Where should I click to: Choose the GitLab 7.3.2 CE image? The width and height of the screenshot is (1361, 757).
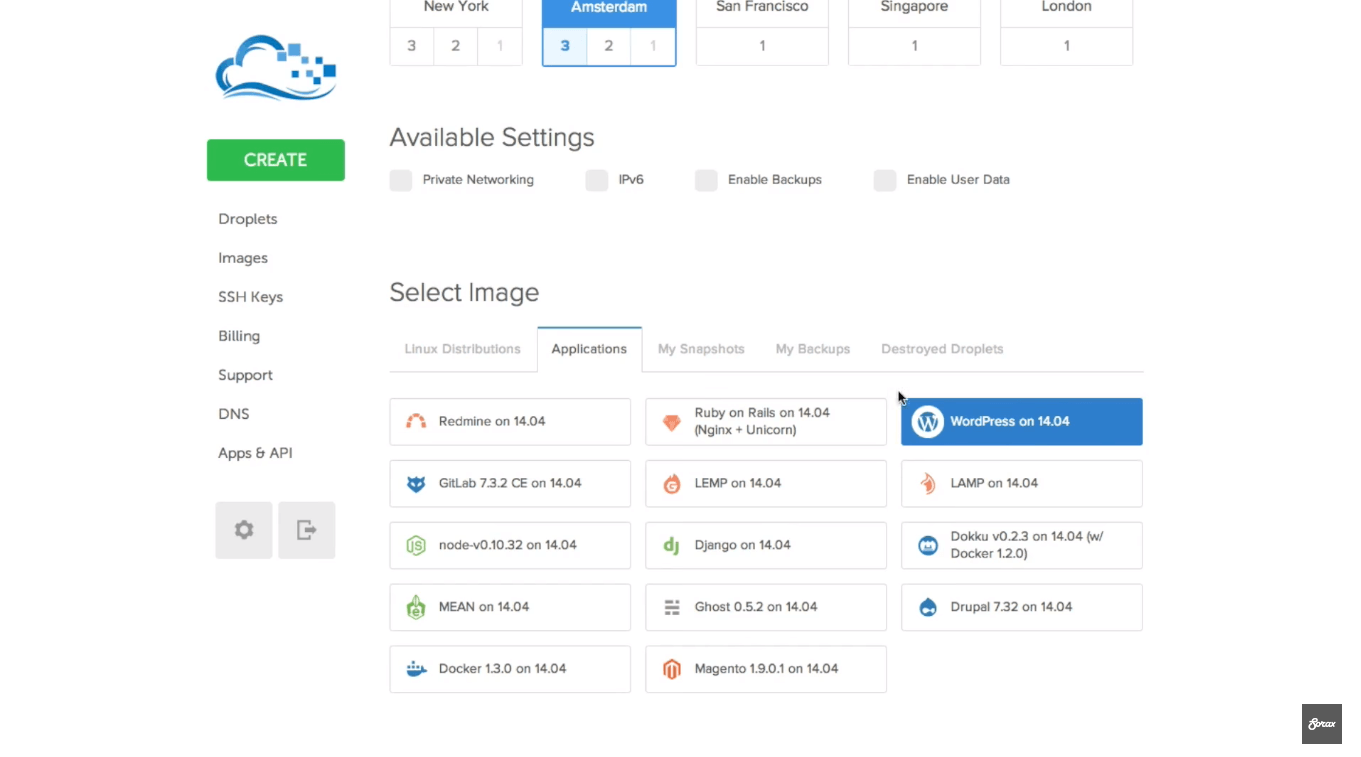click(510, 484)
